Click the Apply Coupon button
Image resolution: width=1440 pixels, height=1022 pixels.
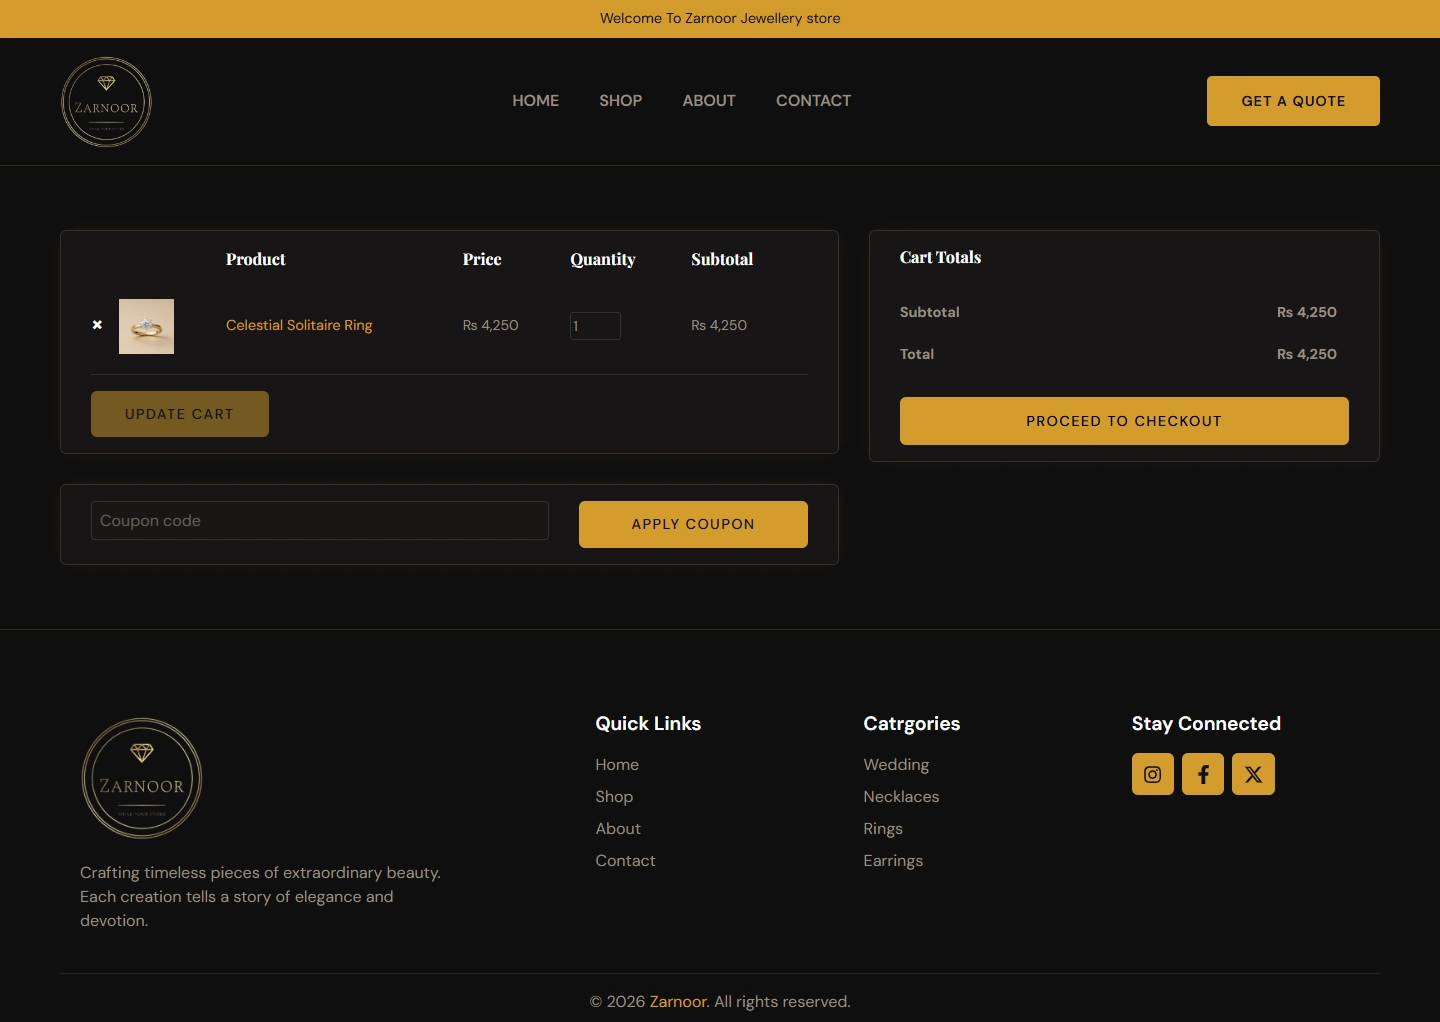pyautogui.click(x=693, y=524)
